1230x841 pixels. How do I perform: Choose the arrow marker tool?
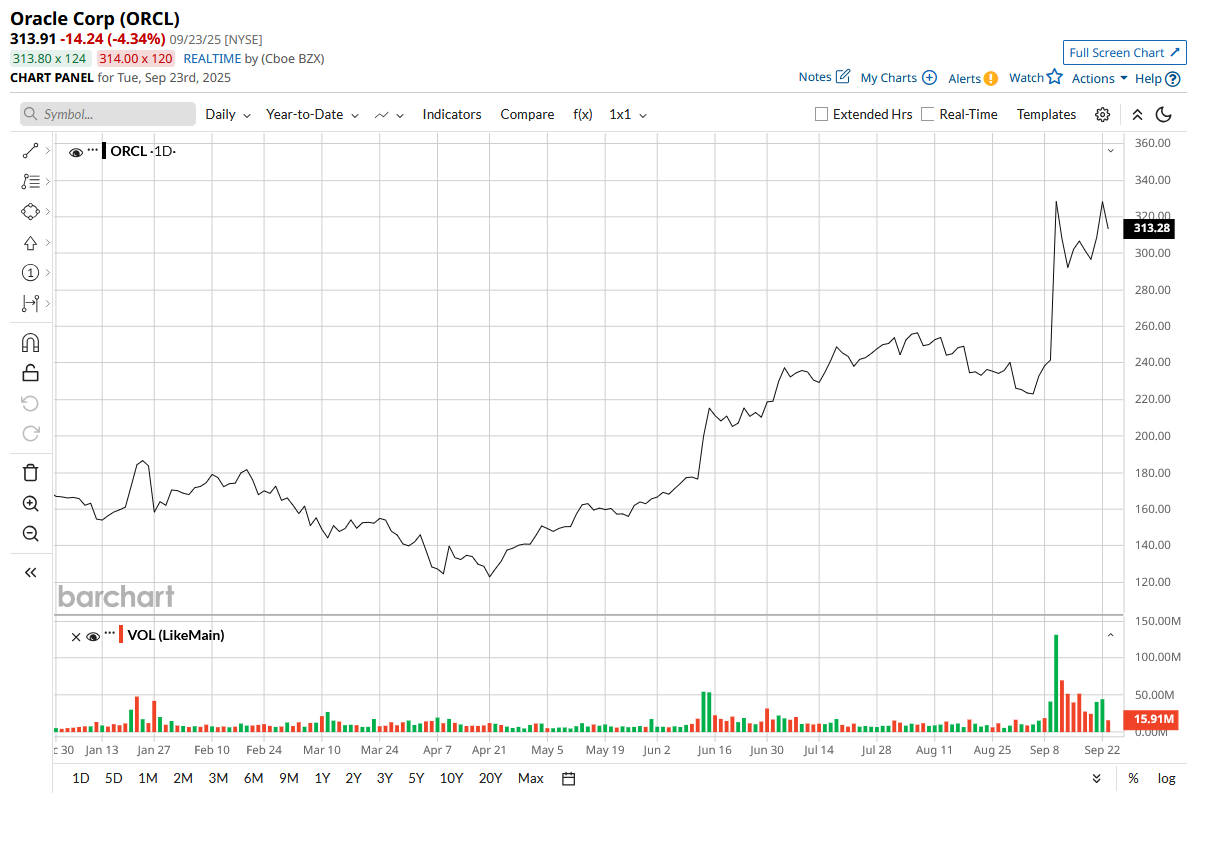click(x=30, y=243)
